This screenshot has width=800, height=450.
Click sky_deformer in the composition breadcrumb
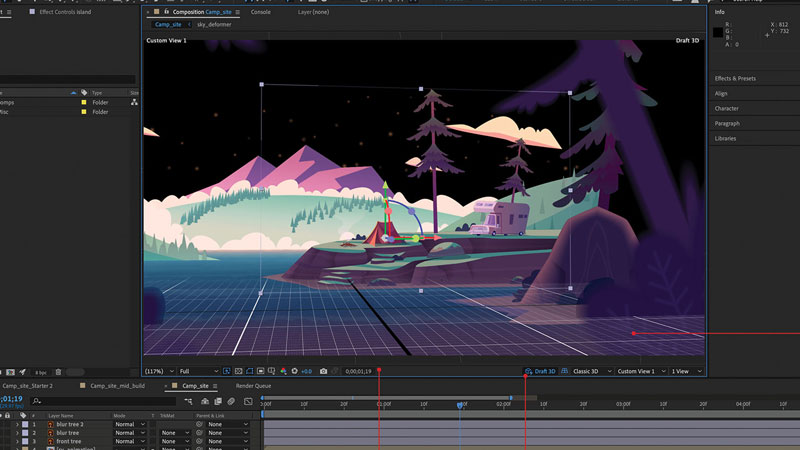[x=214, y=24]
